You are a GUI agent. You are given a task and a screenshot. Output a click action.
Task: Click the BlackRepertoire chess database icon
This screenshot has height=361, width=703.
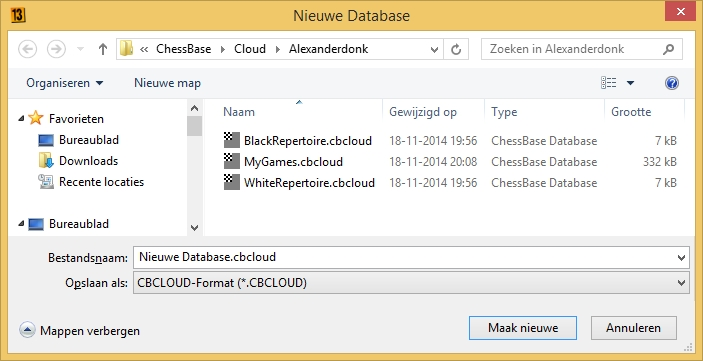coord(232,140)
